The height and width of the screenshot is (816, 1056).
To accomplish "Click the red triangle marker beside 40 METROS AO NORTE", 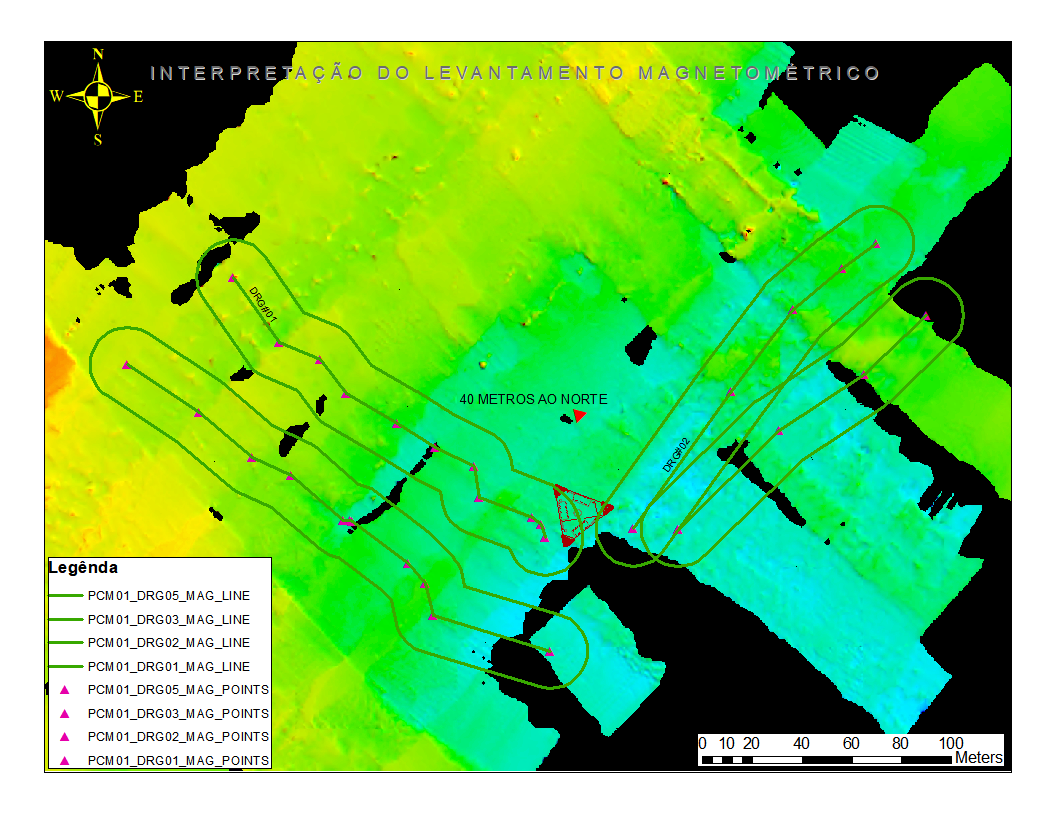I will (579, 415).
